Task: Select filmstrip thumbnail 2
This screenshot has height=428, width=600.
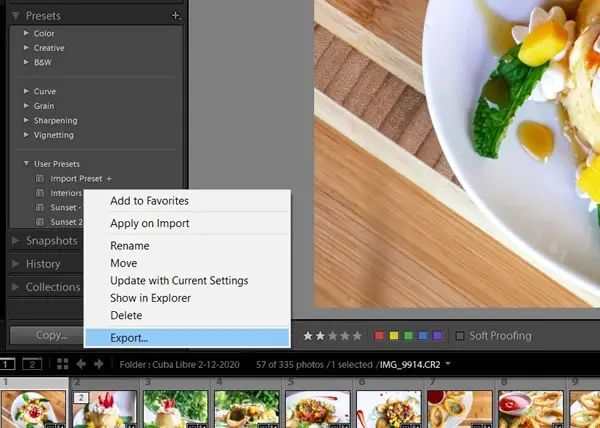Action: pyautogui.click(x=104, y=409)
